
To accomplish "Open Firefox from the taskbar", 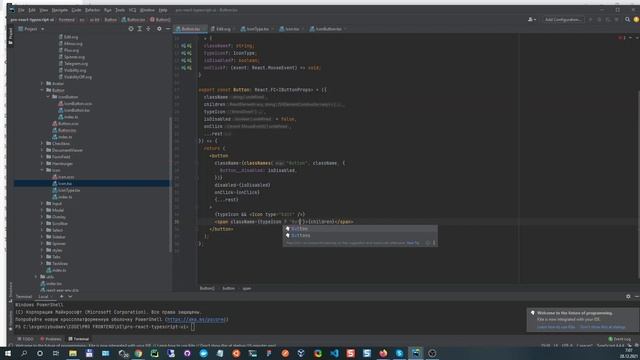I will tap(383, 353).
